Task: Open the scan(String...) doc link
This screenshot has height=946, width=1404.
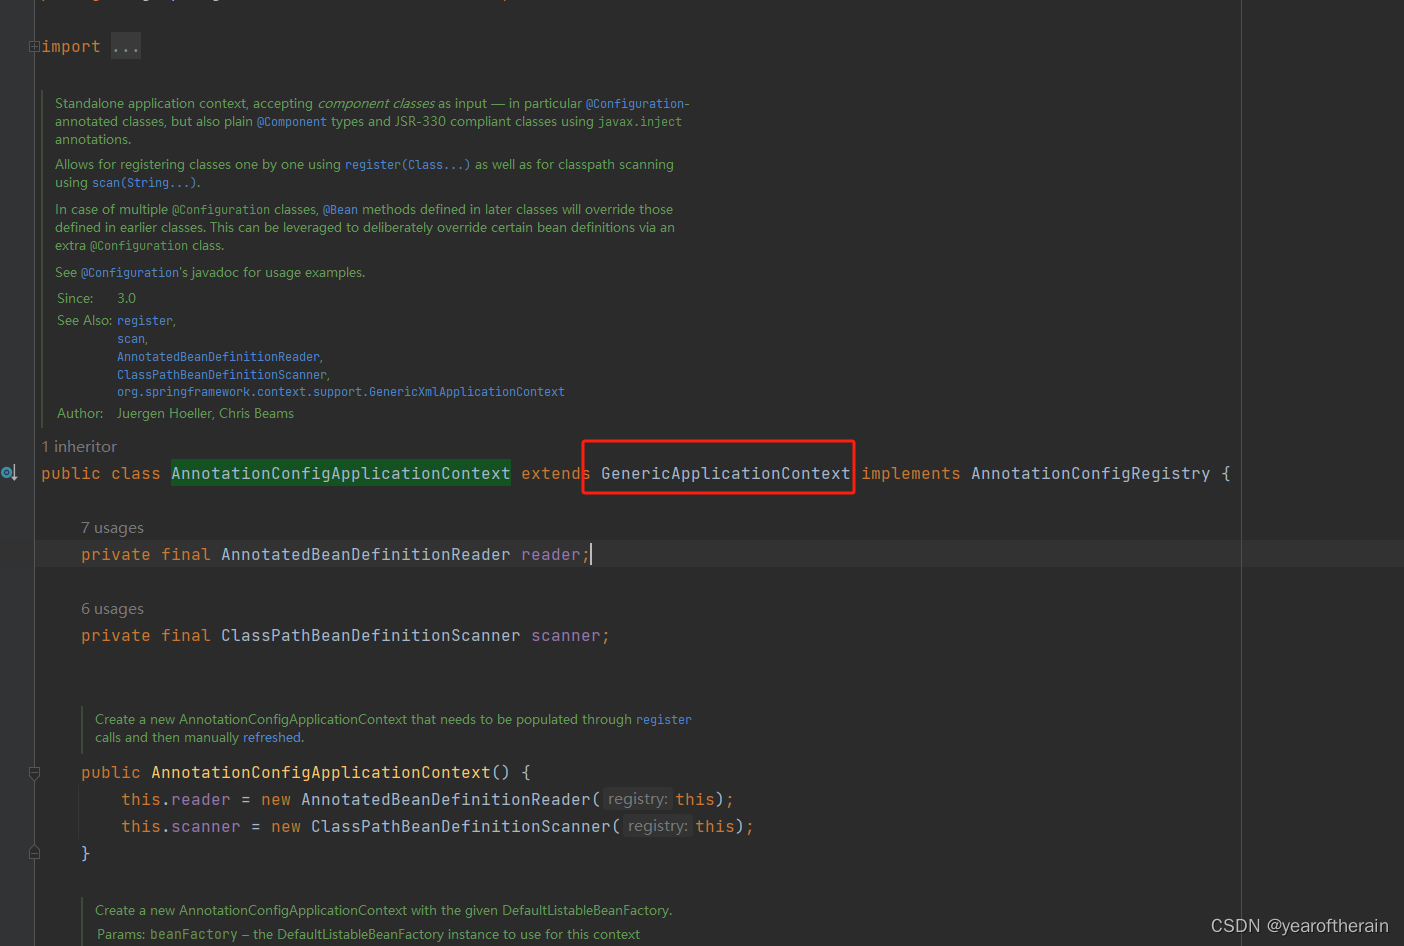Action: tap(145, 183)
